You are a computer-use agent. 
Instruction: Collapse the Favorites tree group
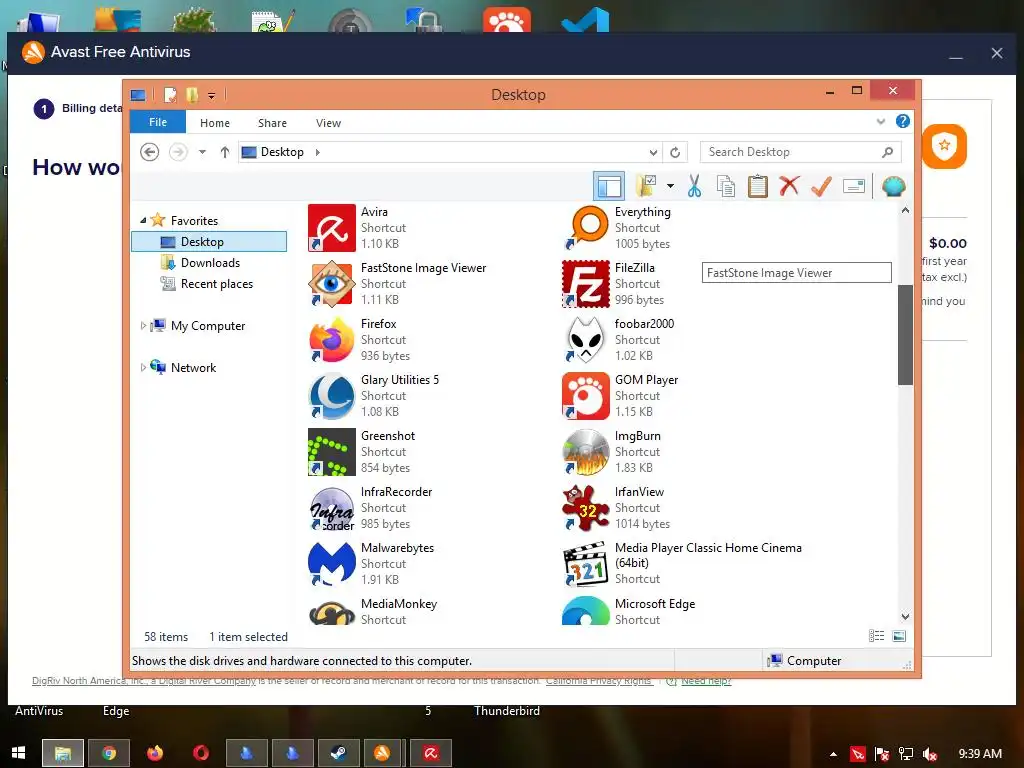click(x=143, y=221)
